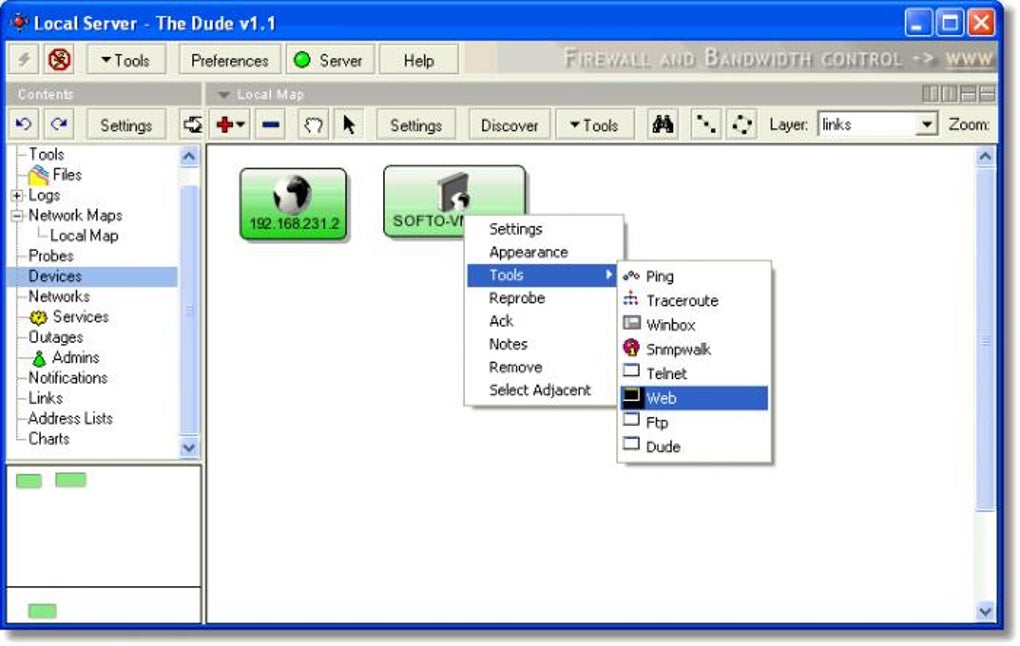1020x646 pixels.
Task: Select the hand drag tool
Action: (313, 124)
